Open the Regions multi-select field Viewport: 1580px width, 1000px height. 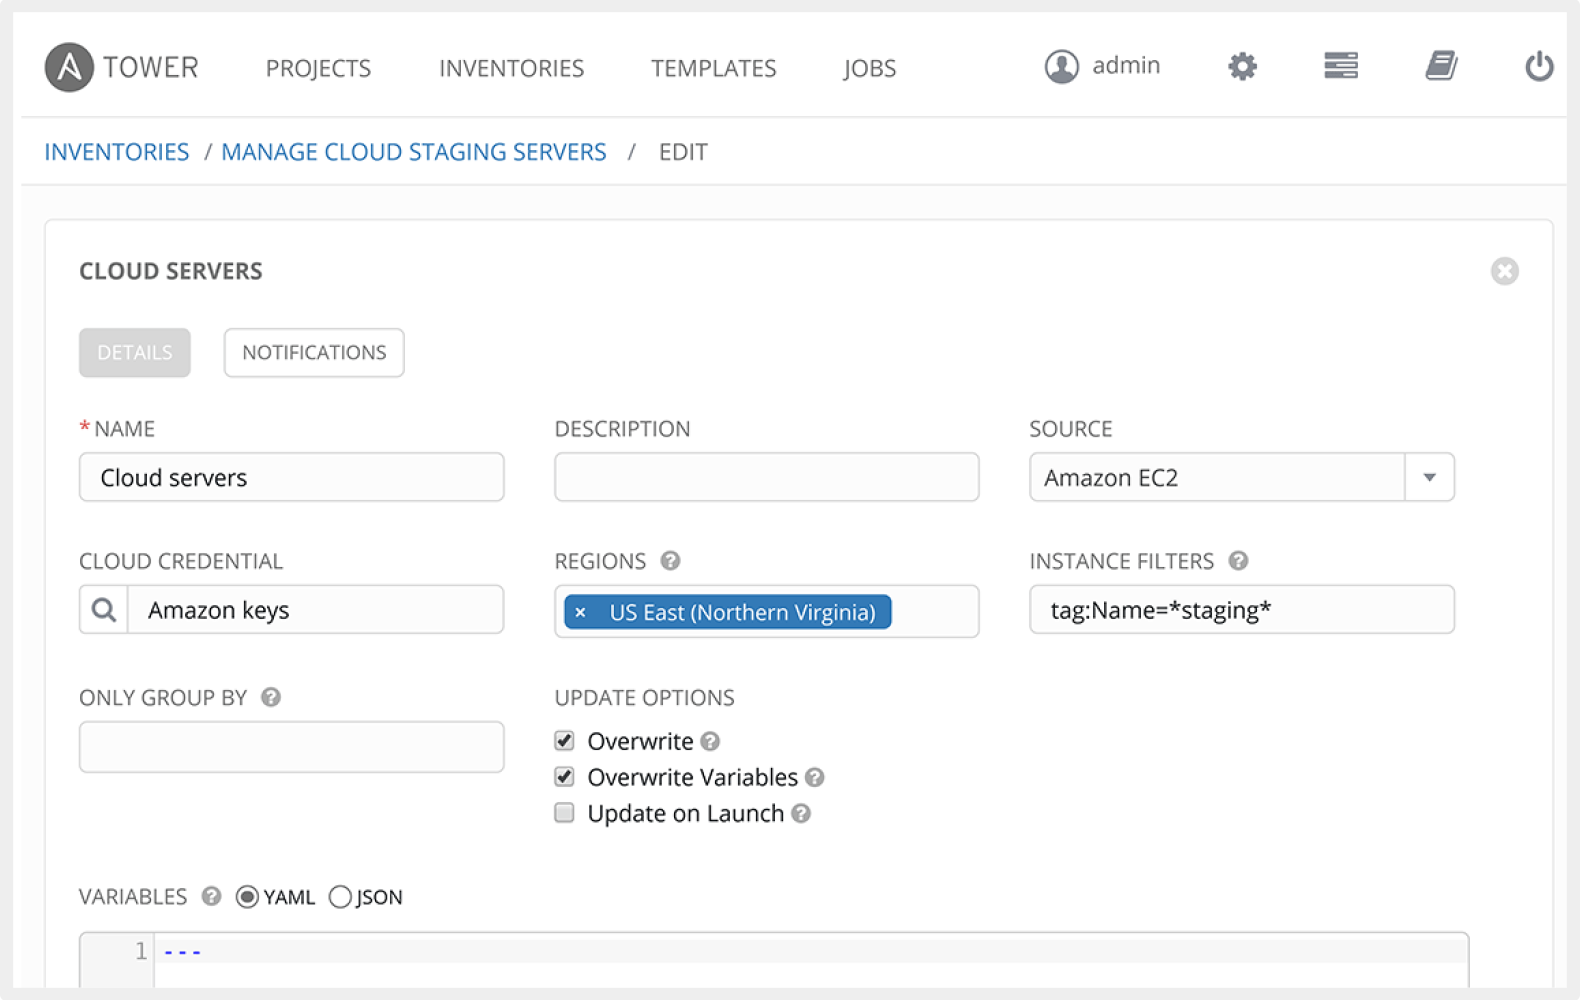click(x=933, y=611)
